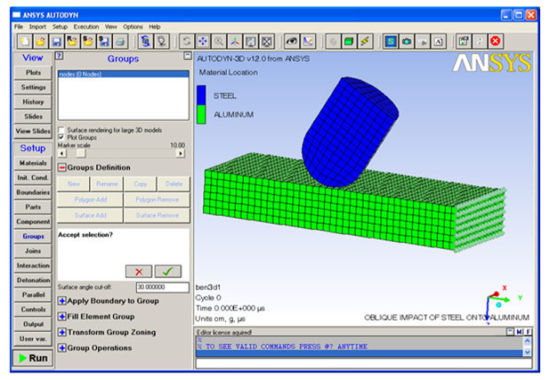Click the text annotation A icon
This screenshot has height=380, width=550.
[438, 41]
